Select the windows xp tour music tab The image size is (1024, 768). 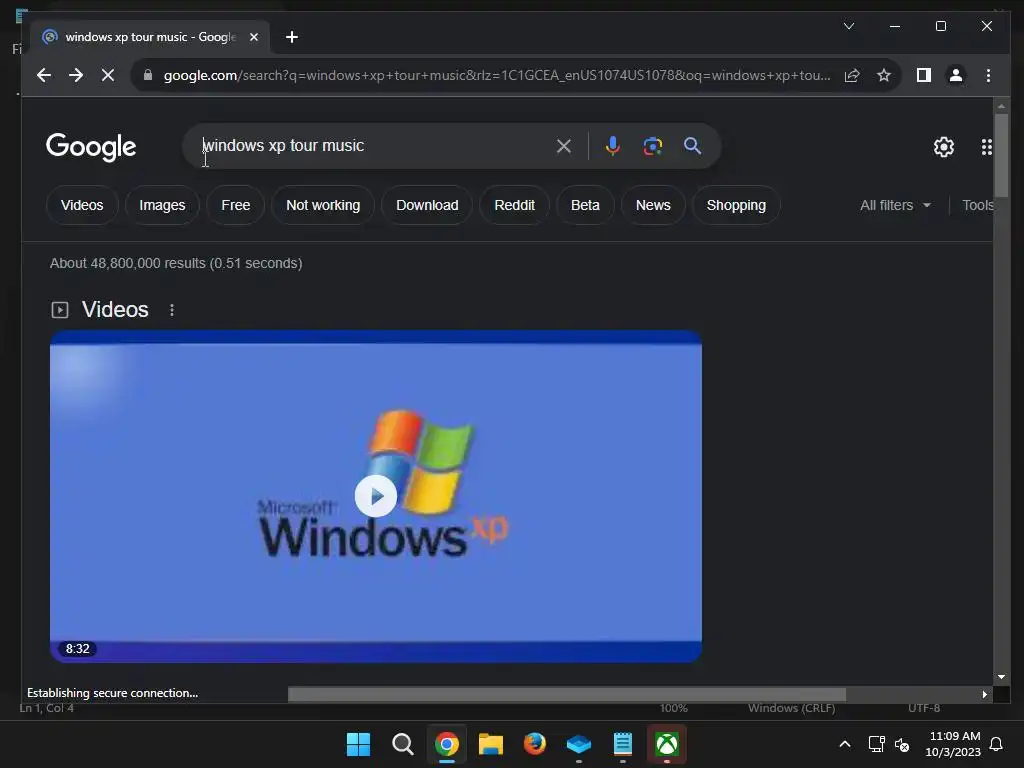[150, 37]
